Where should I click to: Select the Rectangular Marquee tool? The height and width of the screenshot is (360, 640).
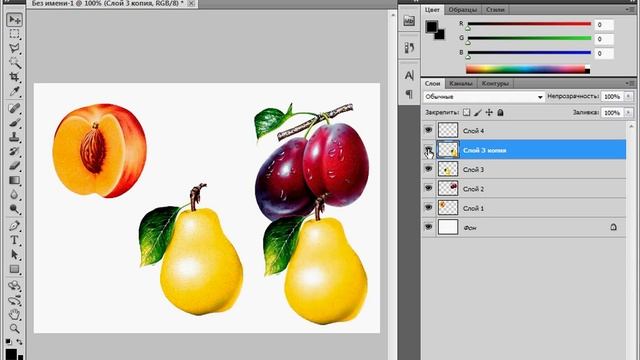(x=14, y=34)
